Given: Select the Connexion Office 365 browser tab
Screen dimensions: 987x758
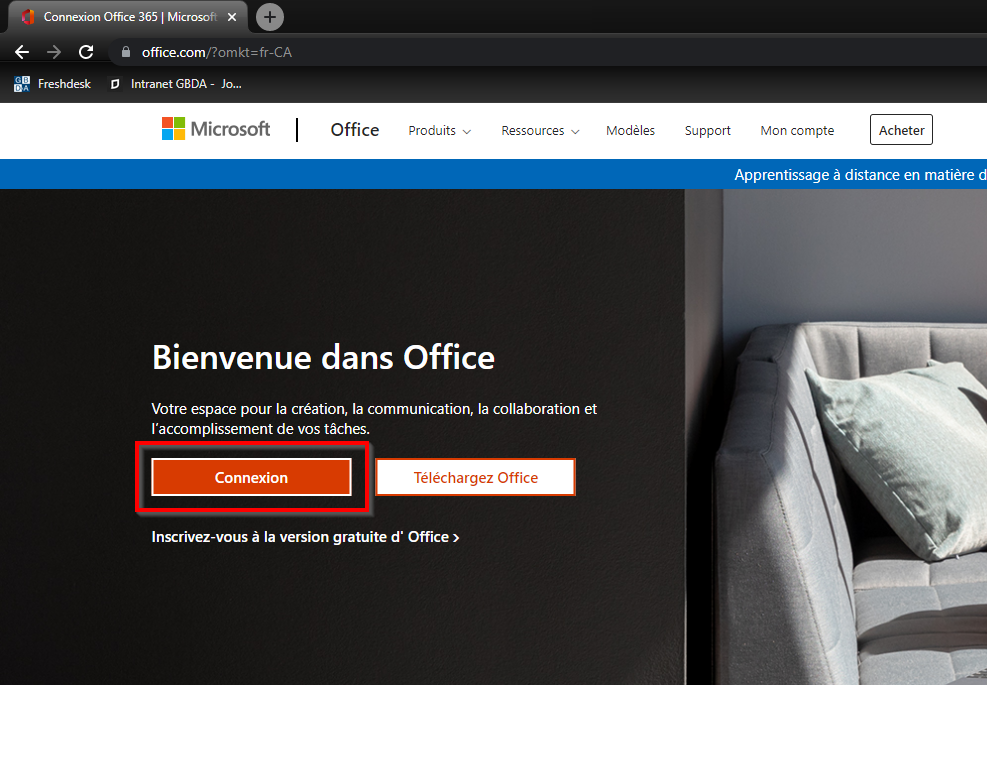Looking at the screenshot, I should pos(128,17).
